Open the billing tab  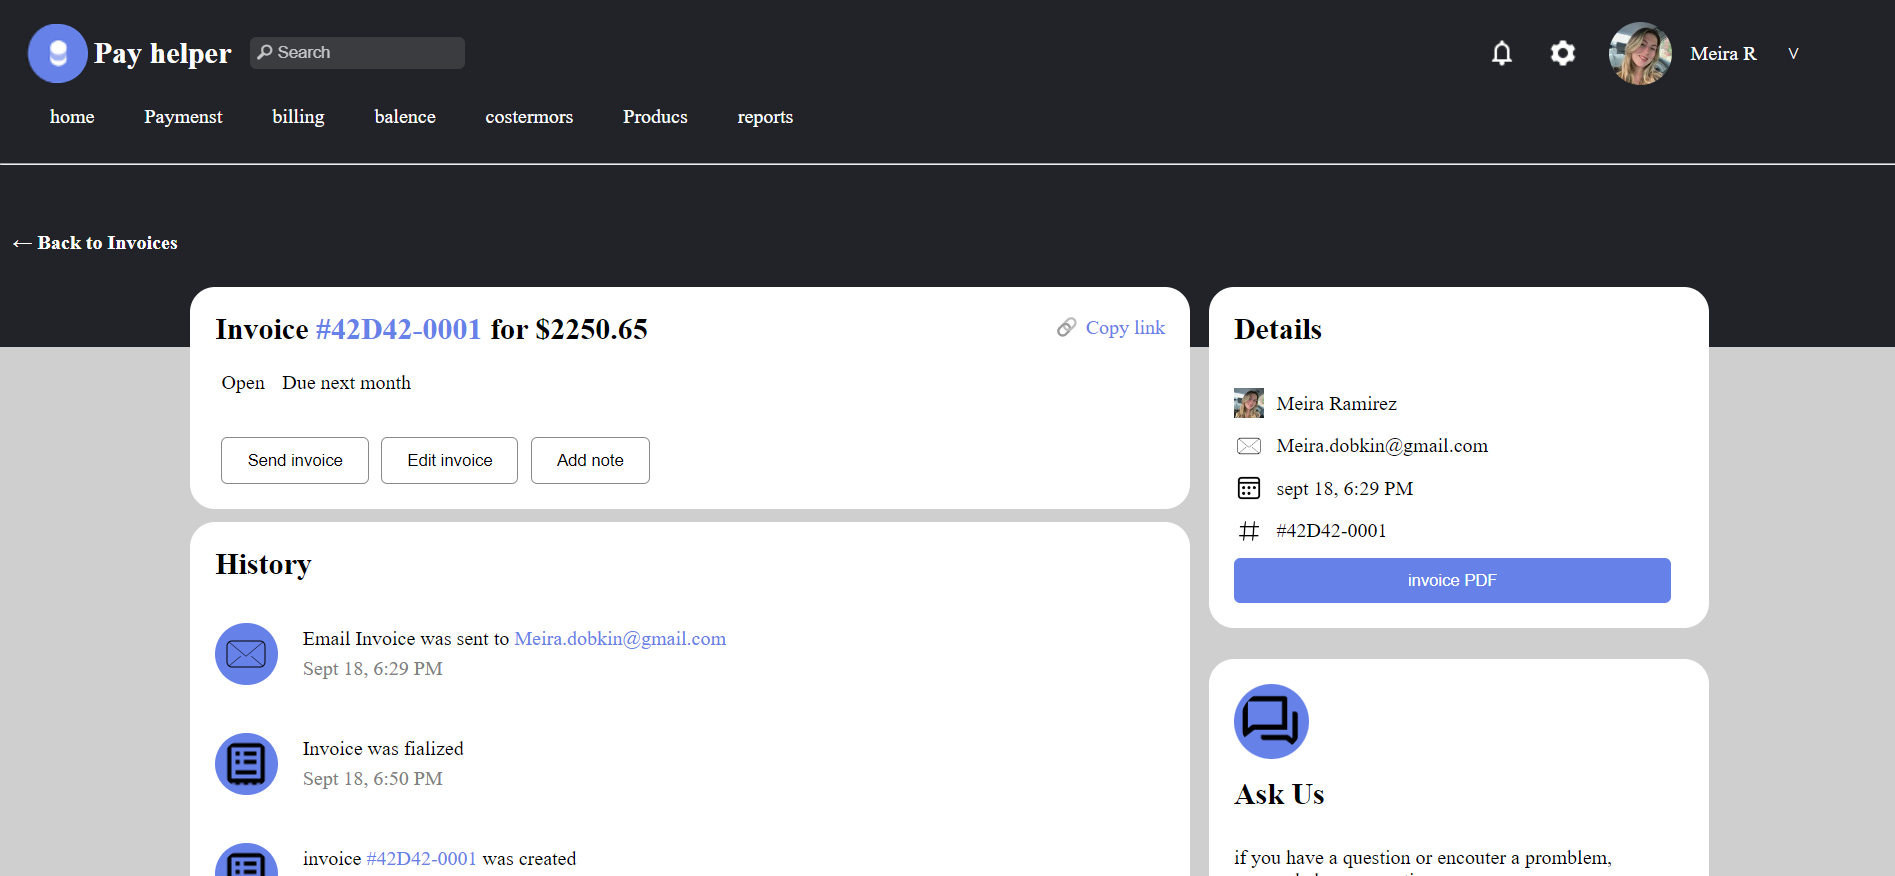[x=298, y=117]
